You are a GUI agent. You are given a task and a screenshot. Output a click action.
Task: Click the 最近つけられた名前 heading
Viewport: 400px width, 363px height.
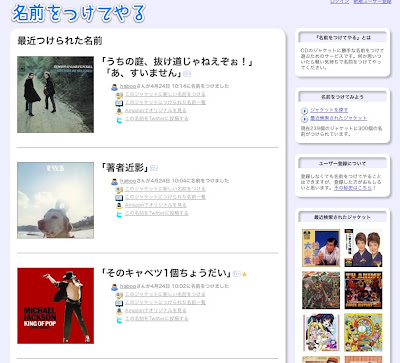(x=60, y=41)
